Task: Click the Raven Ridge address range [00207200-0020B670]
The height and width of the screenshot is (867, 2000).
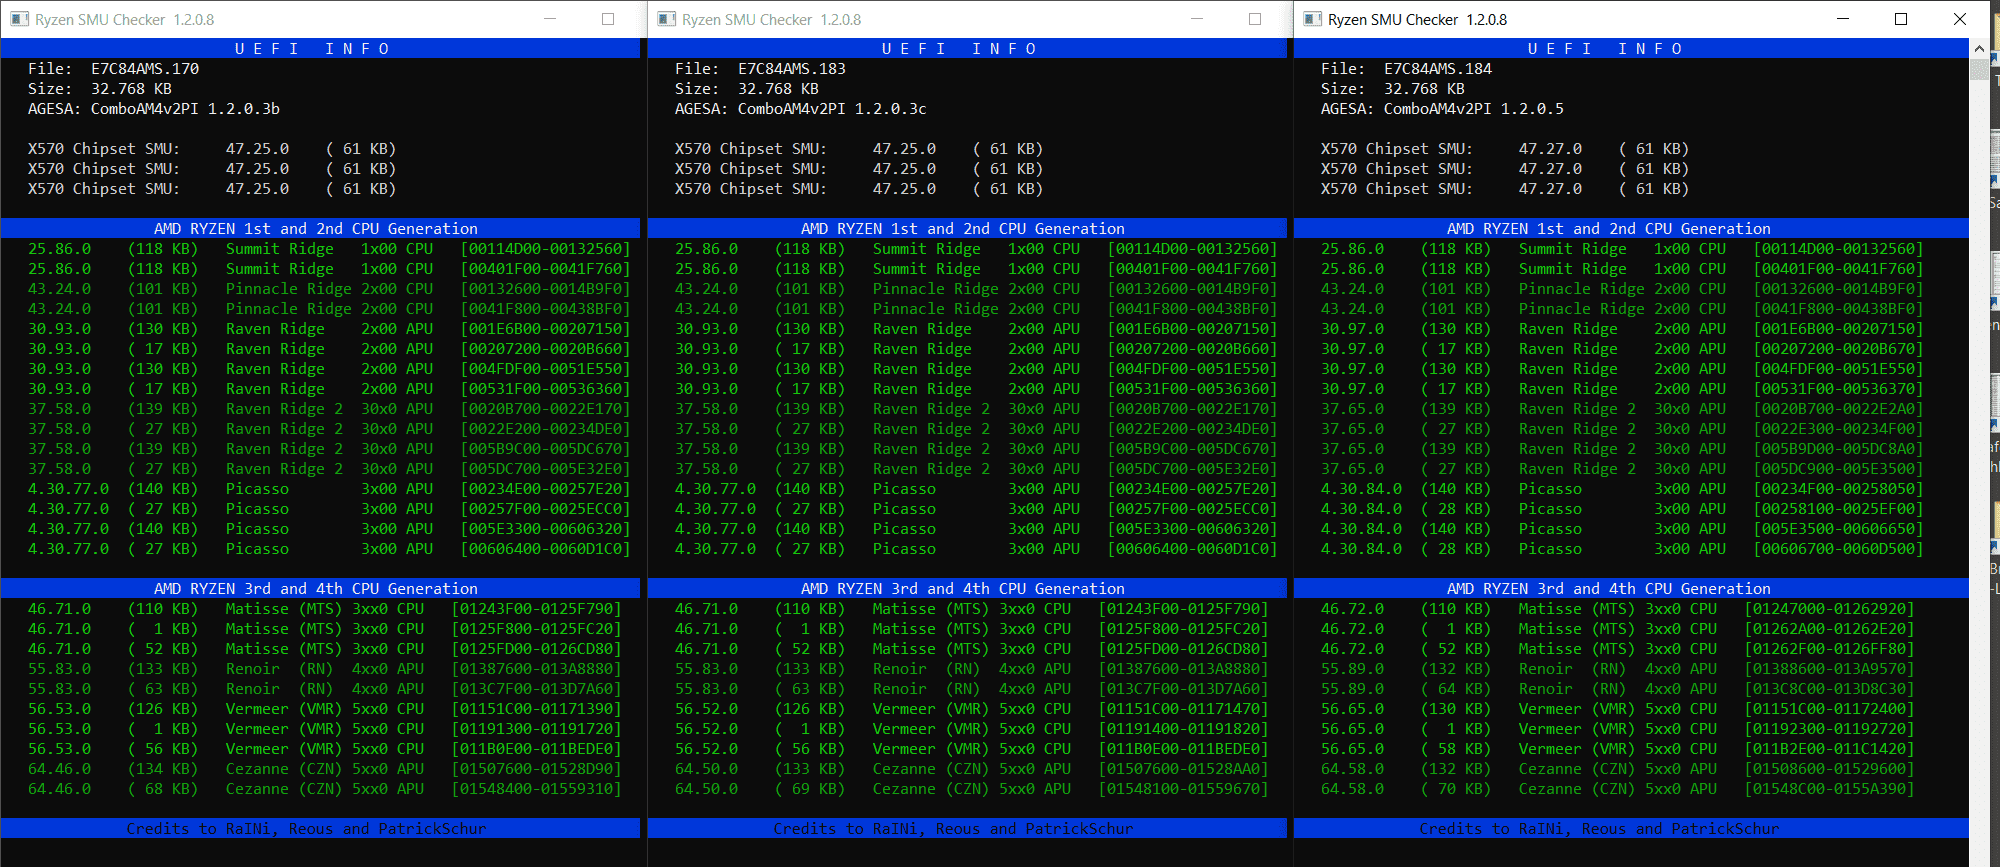Action: pyautogui.click(x=1838, y=349)
